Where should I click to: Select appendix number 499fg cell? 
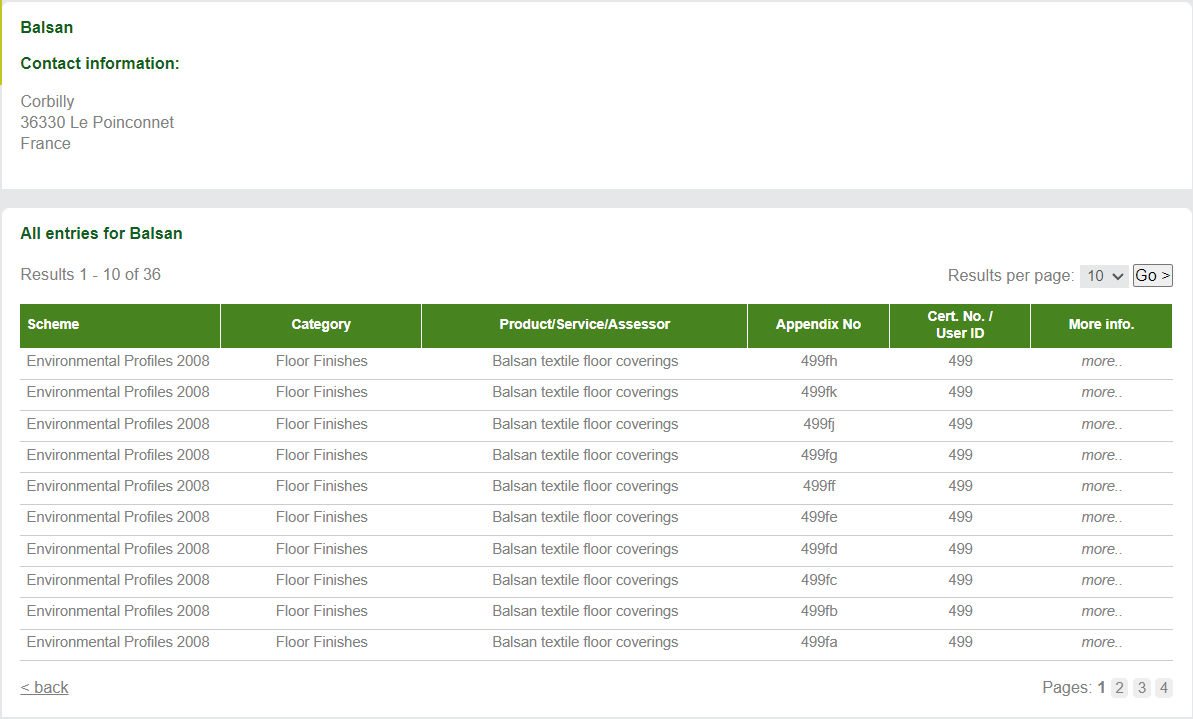click(x=819, y=456)
